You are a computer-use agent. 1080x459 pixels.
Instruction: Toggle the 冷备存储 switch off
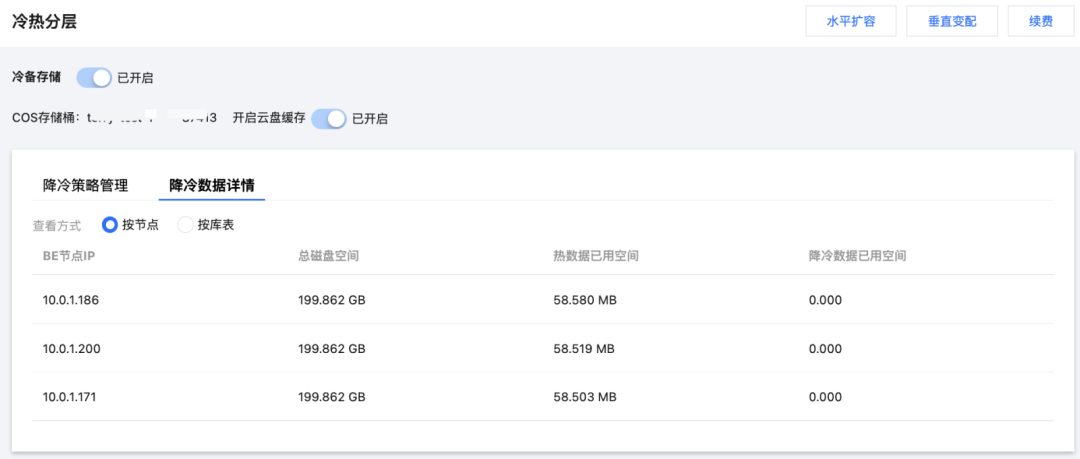pyautogui.click(x=94, y=77)
